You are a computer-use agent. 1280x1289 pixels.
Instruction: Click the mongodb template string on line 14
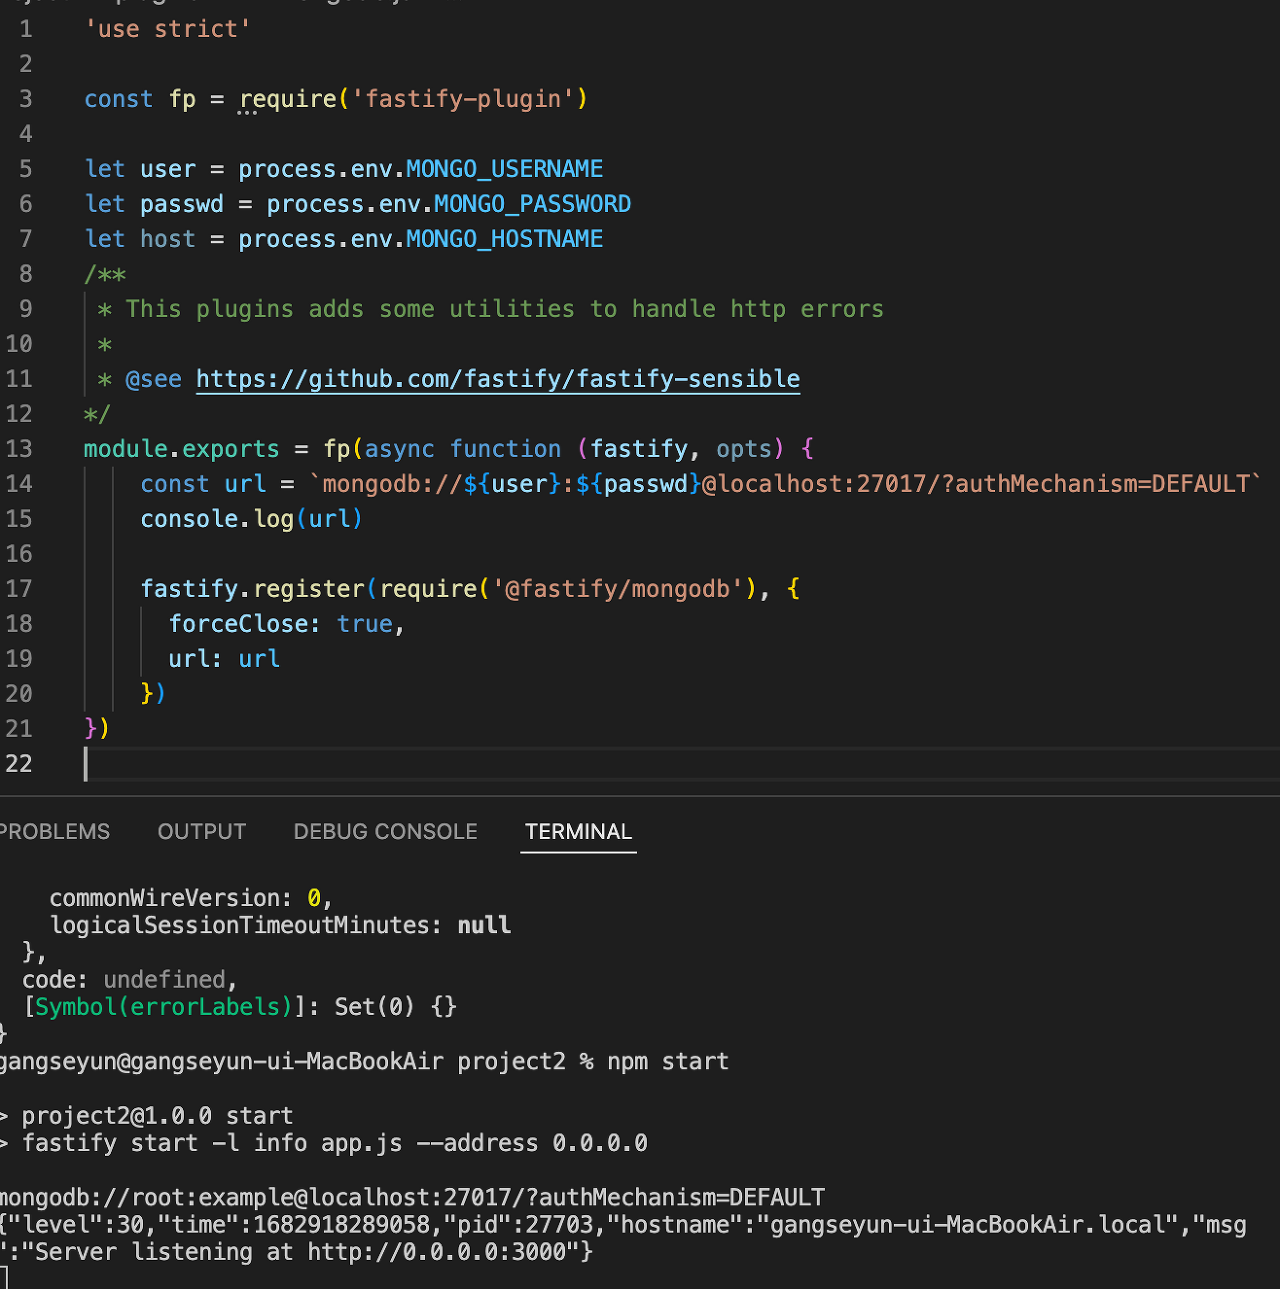pyautogui.click(x=786, y=484)
